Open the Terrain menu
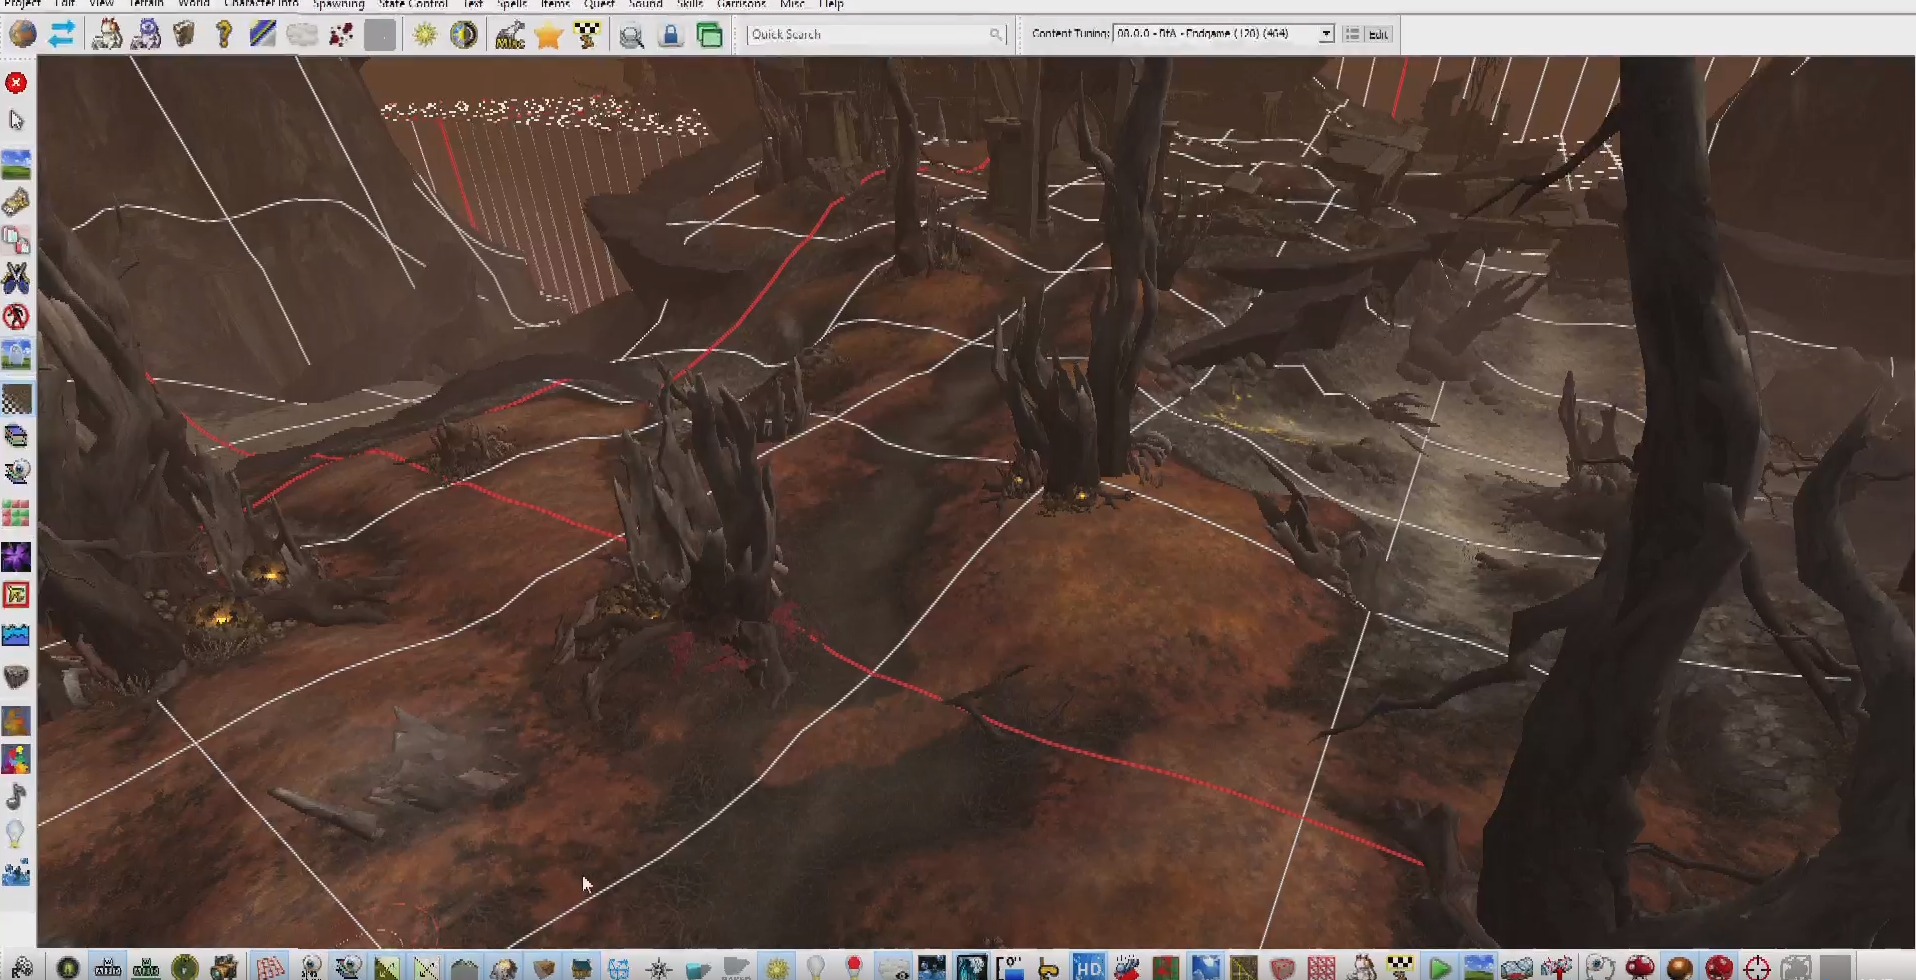This screenshot has height=980, width=1916. click(146, 4)
